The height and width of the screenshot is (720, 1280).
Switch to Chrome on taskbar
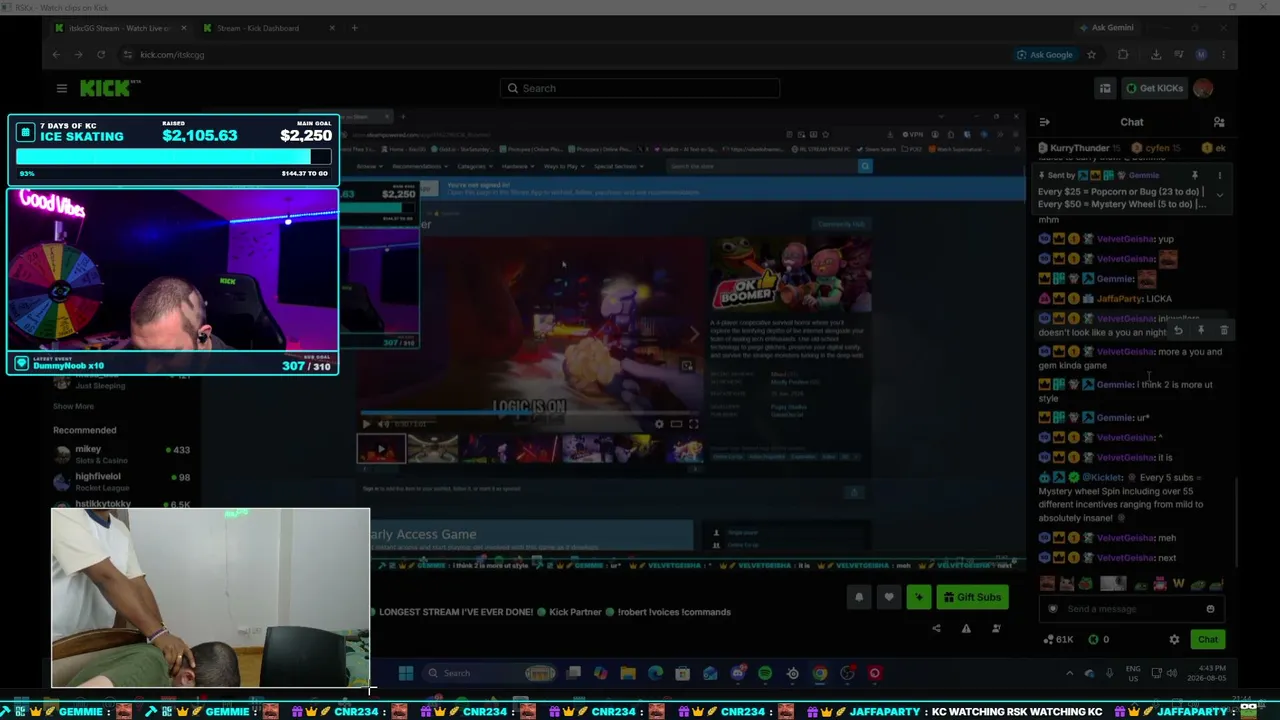pos(820,673)
